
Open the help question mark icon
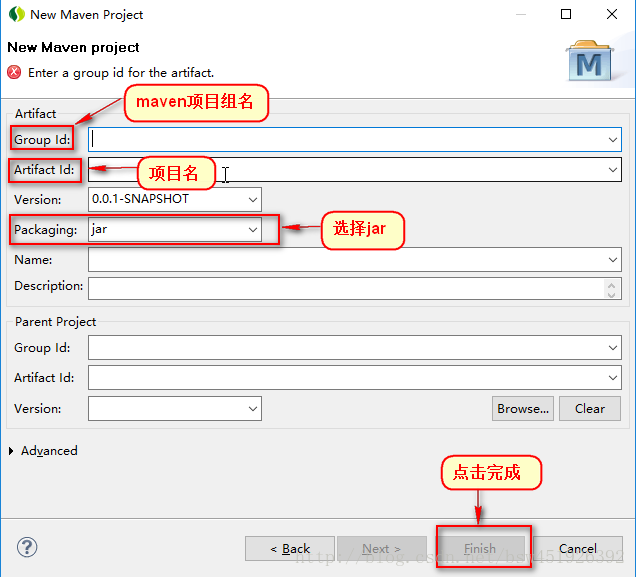click(x=27, y=547)
